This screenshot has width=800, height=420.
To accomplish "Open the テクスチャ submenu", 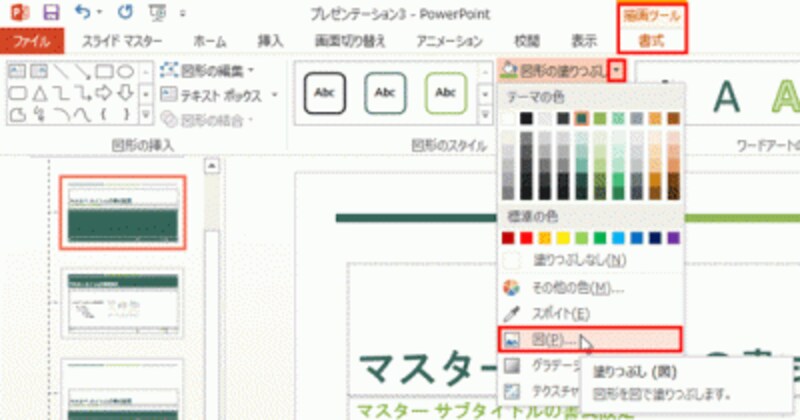I will click(540, 391).
